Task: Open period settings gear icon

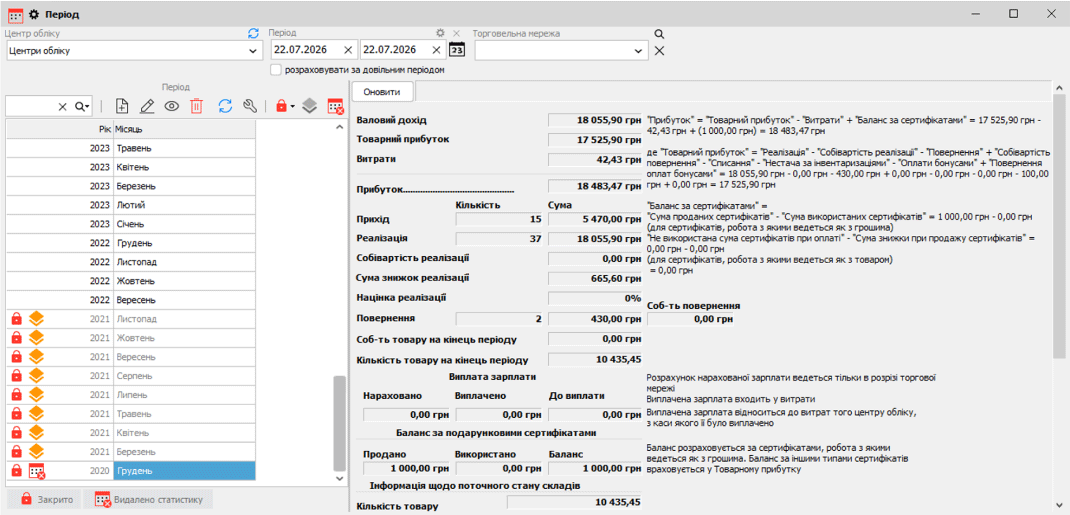Action: point(441,33)
